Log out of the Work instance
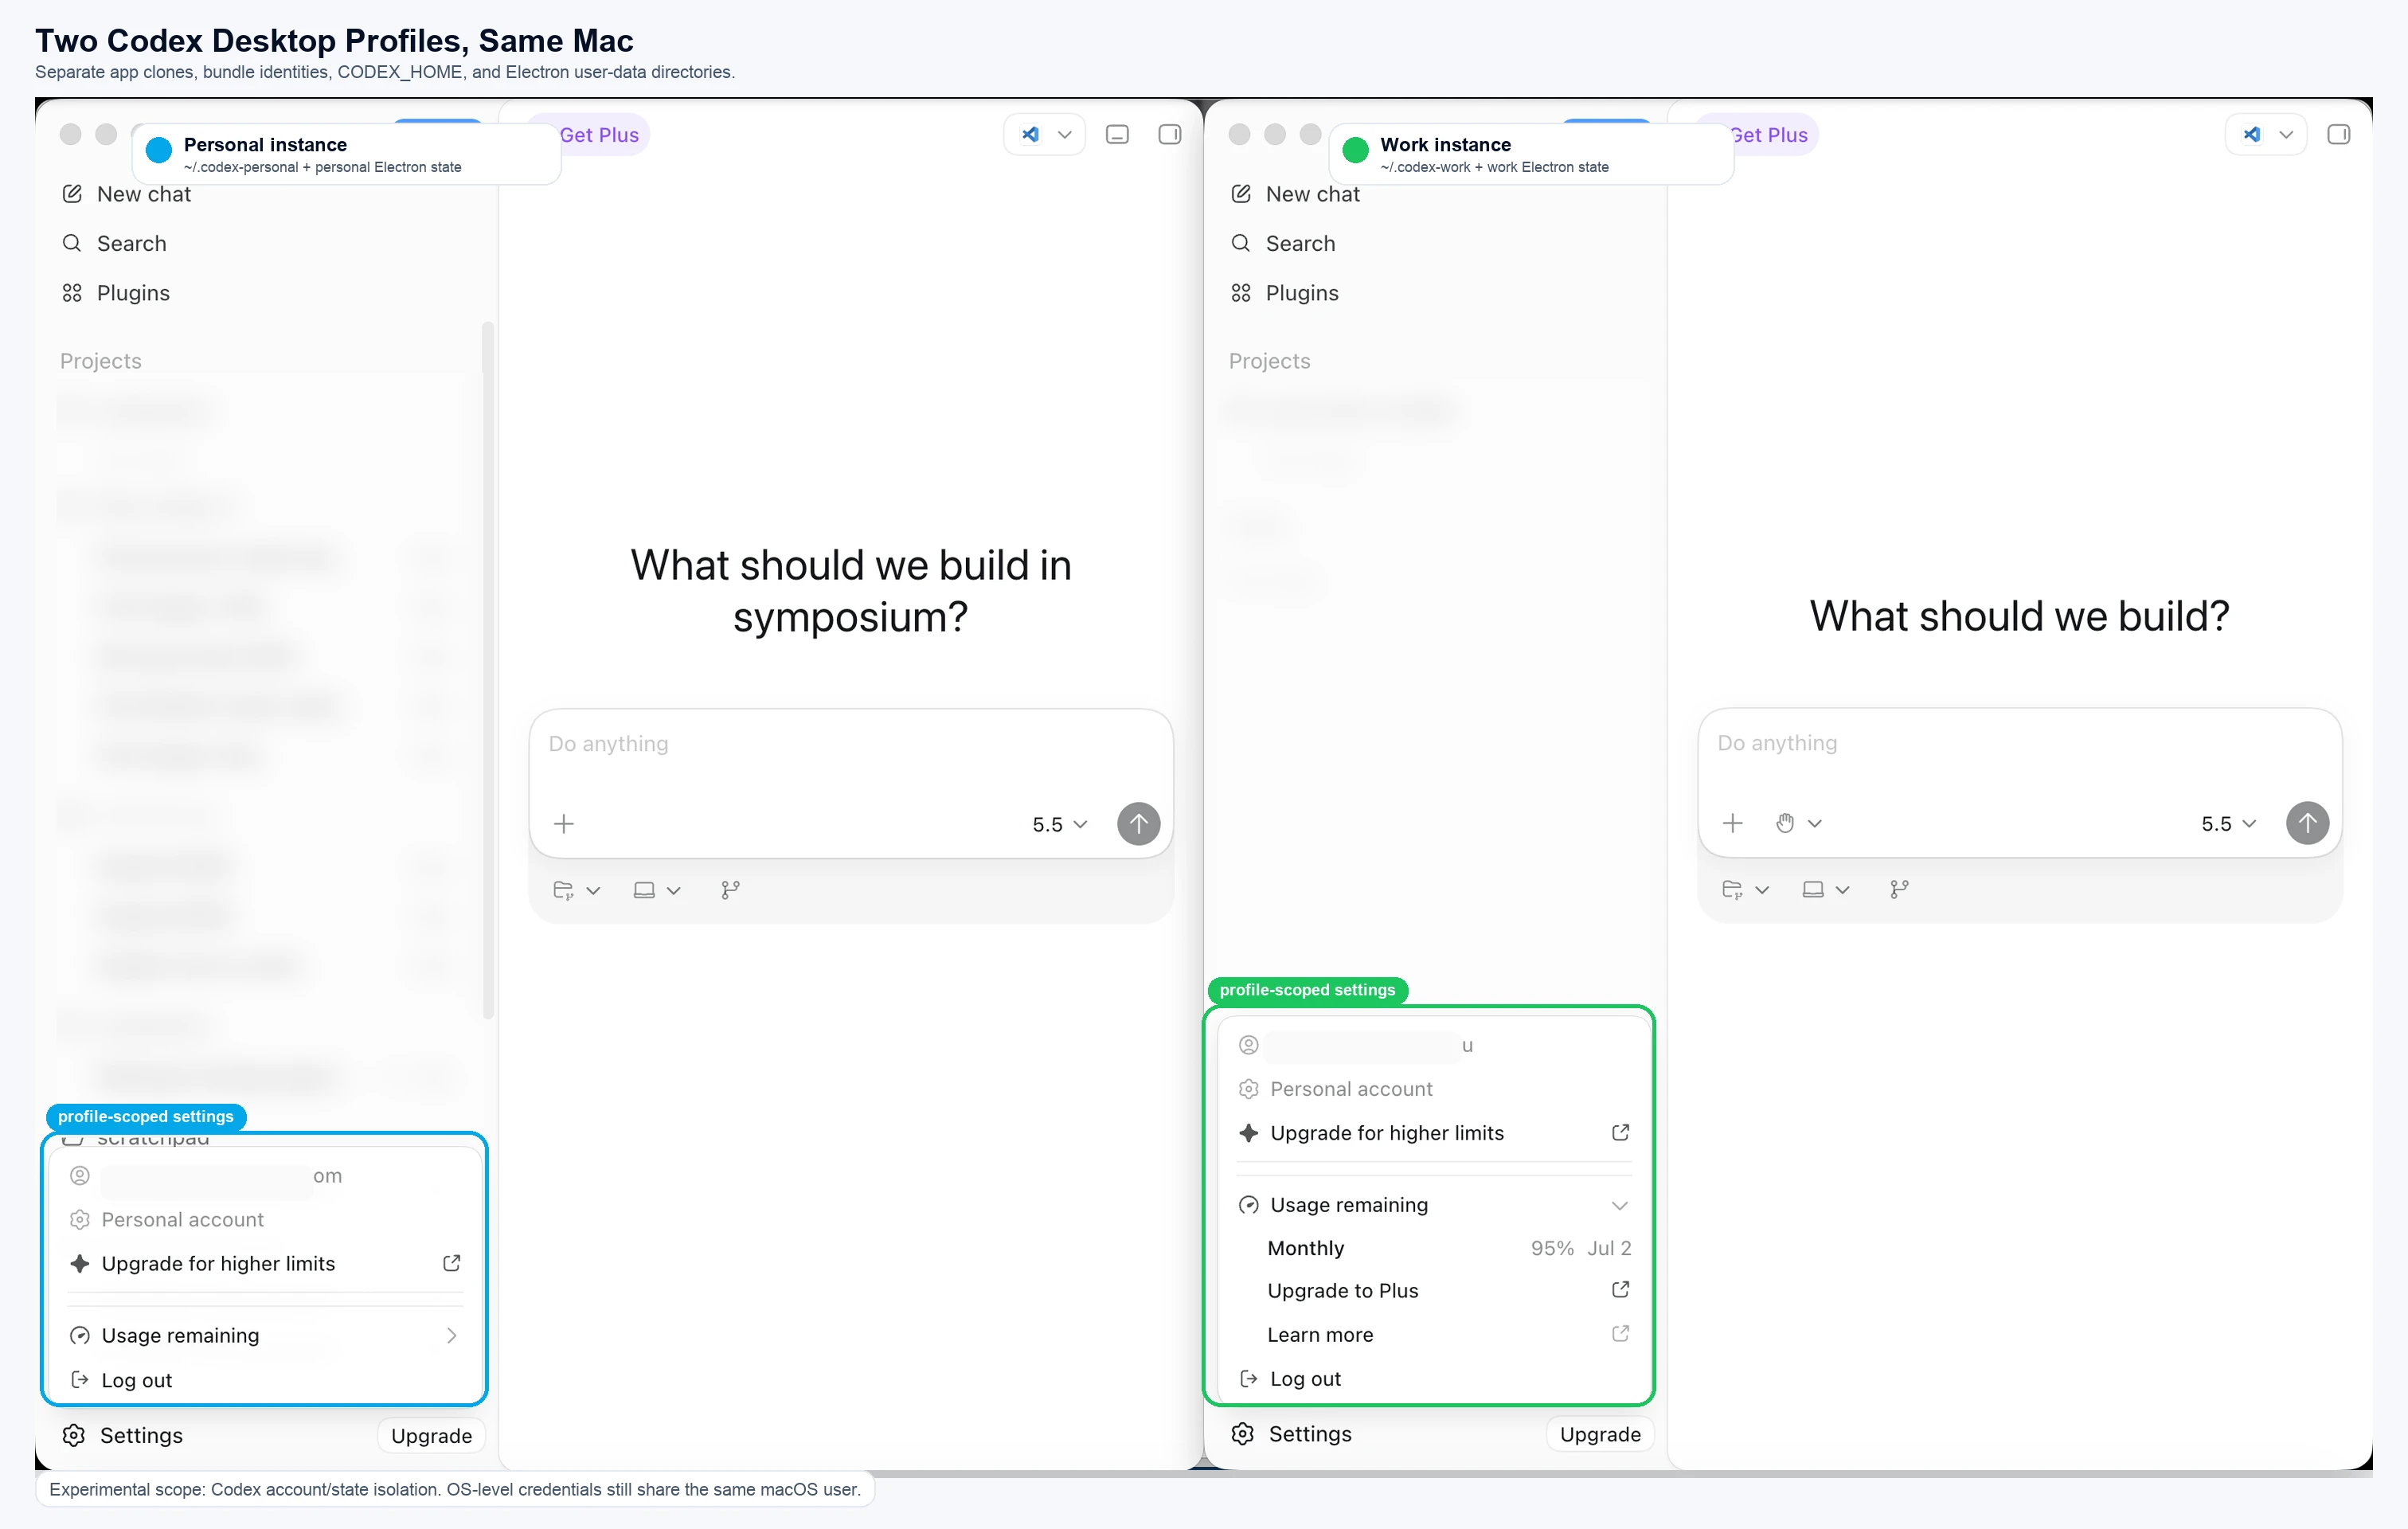This screenshot has width=2408, height=1529. [1434, 1379]
